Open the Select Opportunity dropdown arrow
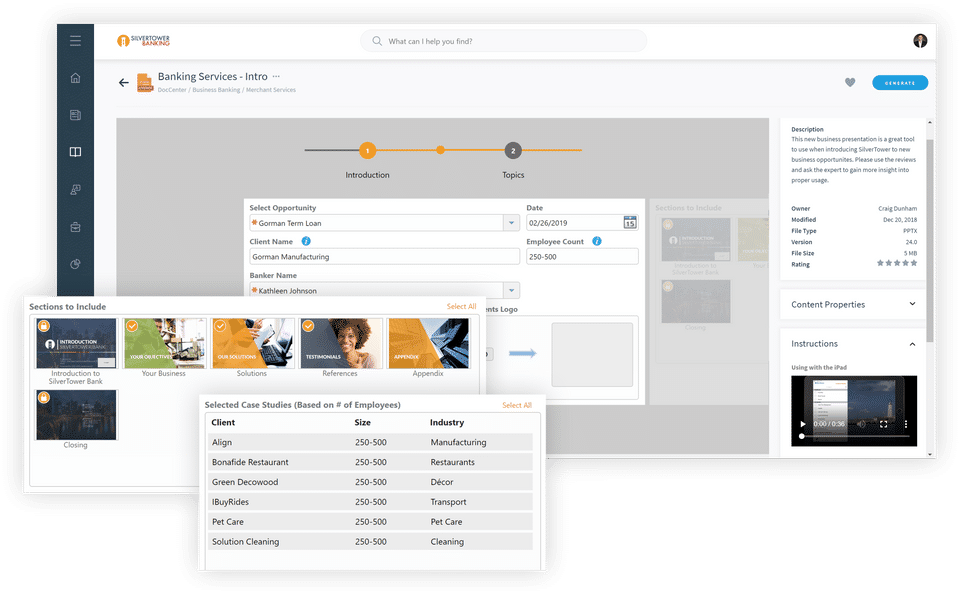The height and width of the screenshot is (594, 960). (511, 223)
